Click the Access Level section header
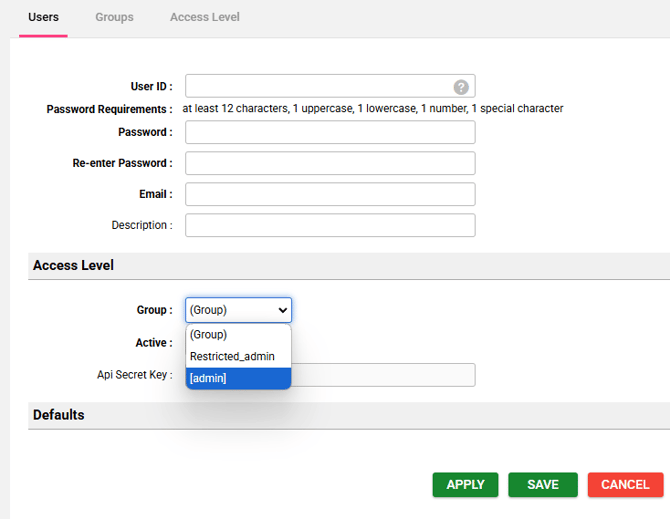 [x=73, y=266]
